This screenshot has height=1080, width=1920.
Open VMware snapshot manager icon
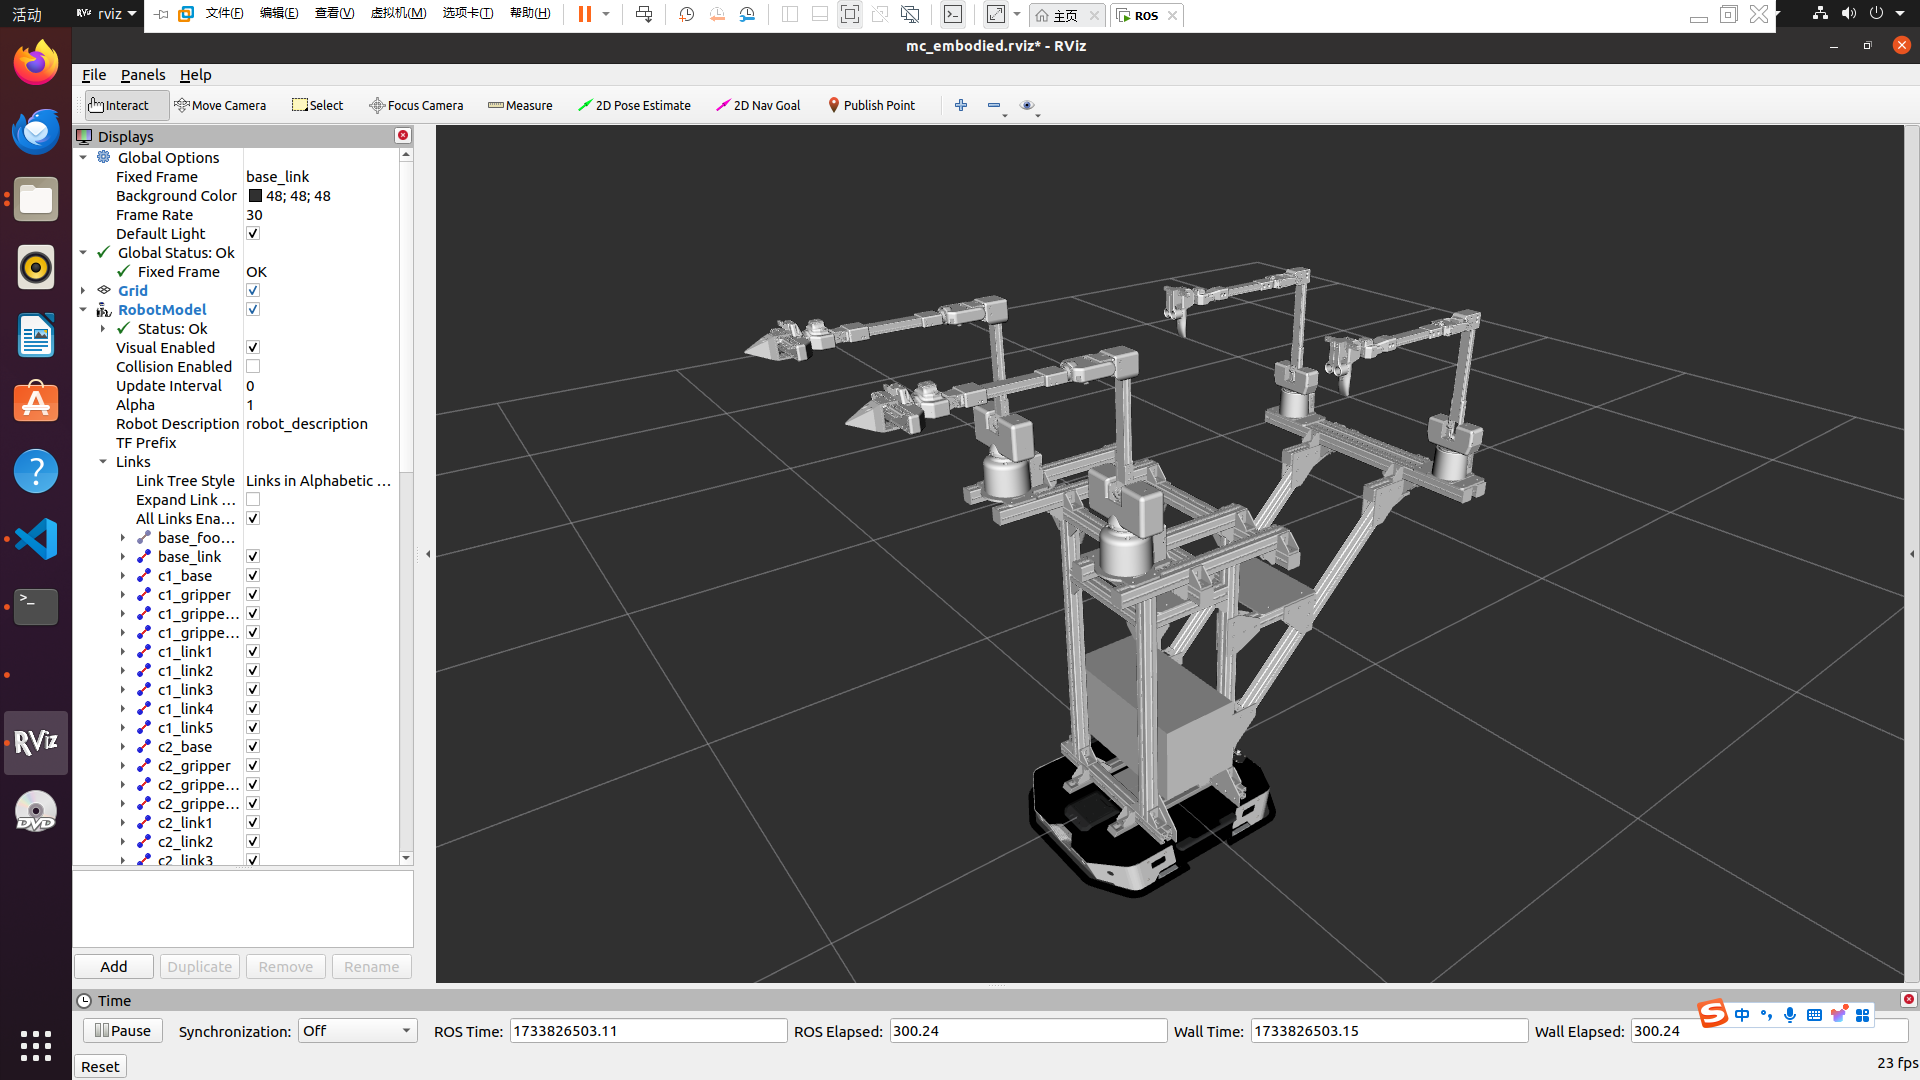coord(747,14)
